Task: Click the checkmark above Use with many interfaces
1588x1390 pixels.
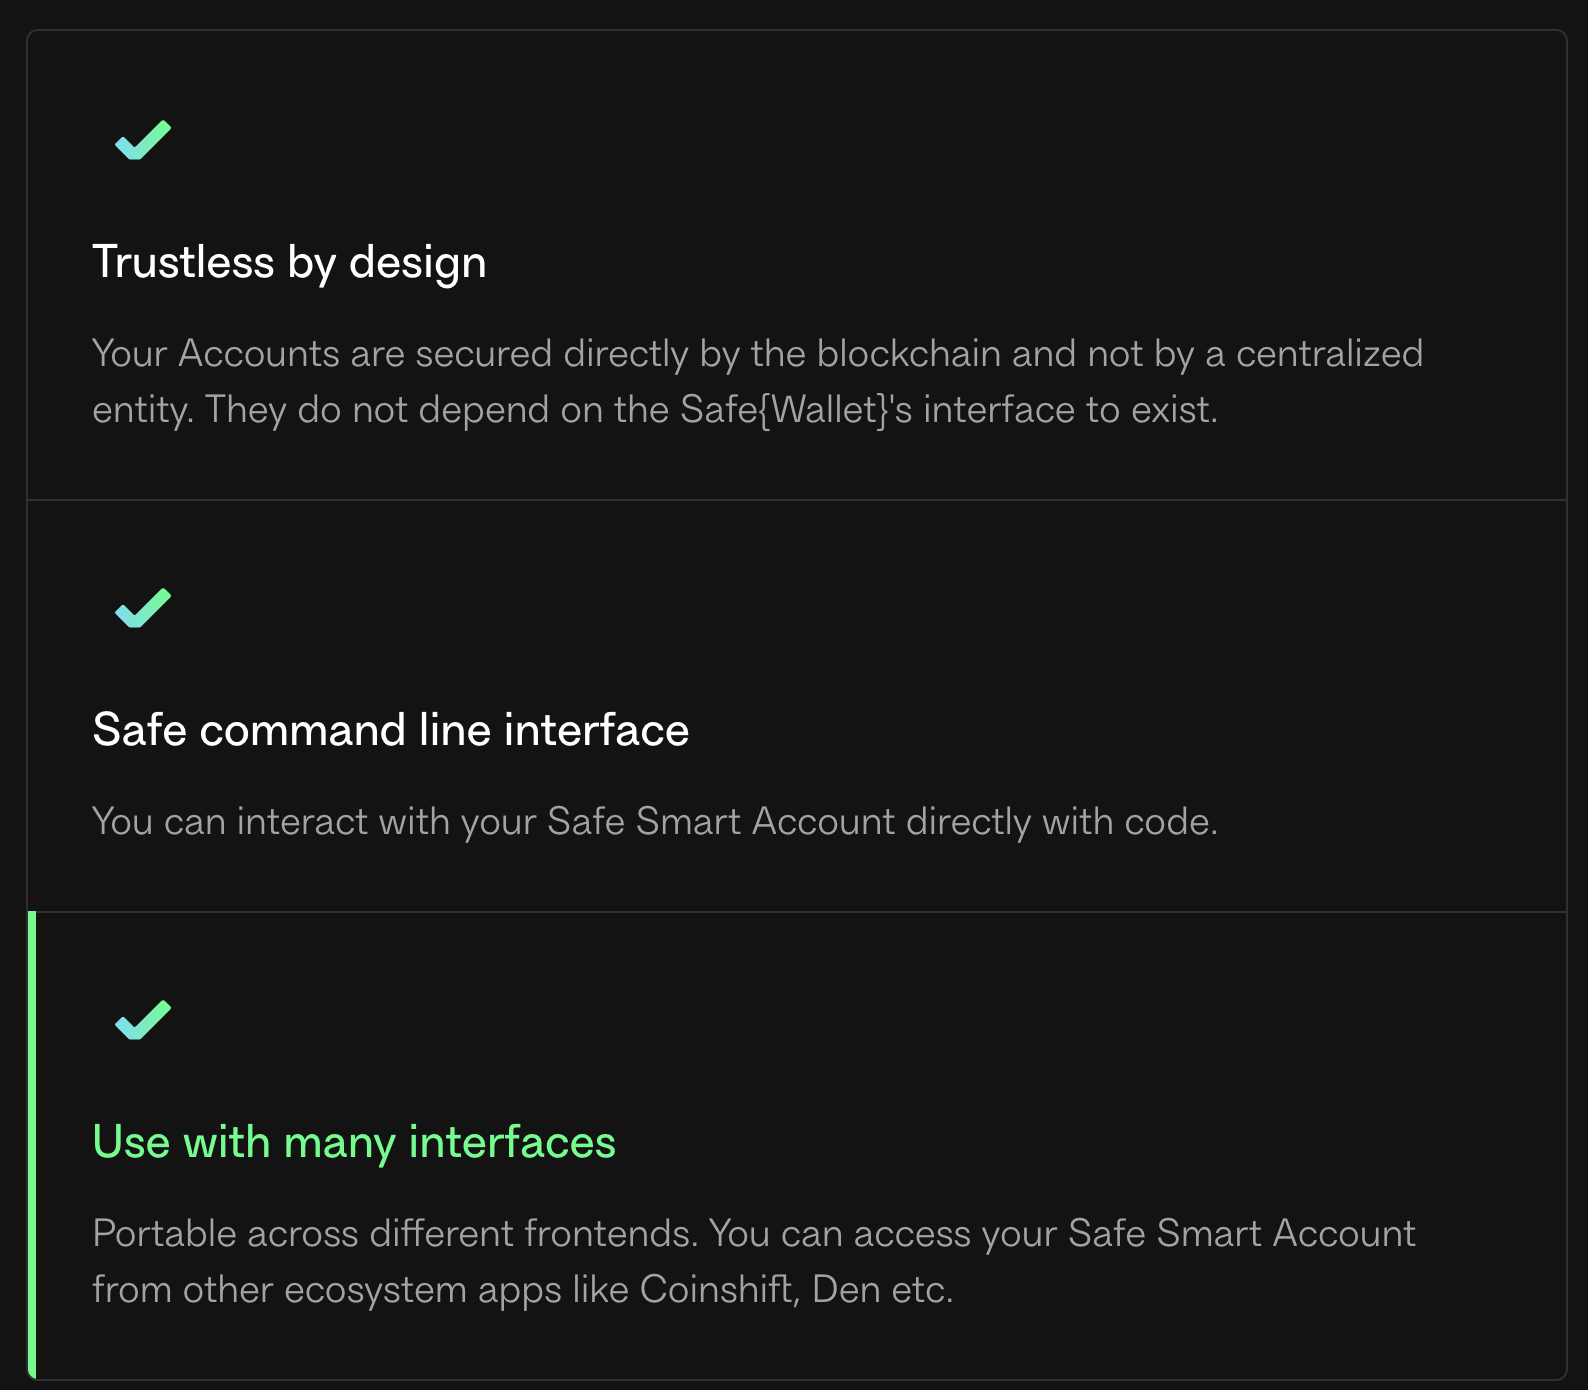Action: (143, 1020)
